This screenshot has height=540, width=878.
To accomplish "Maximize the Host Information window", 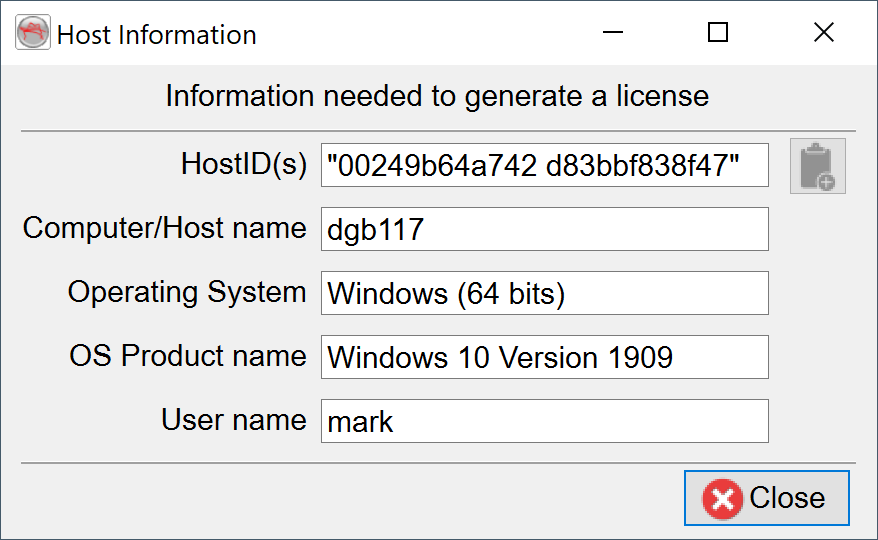I will click(x=717, y=34).
